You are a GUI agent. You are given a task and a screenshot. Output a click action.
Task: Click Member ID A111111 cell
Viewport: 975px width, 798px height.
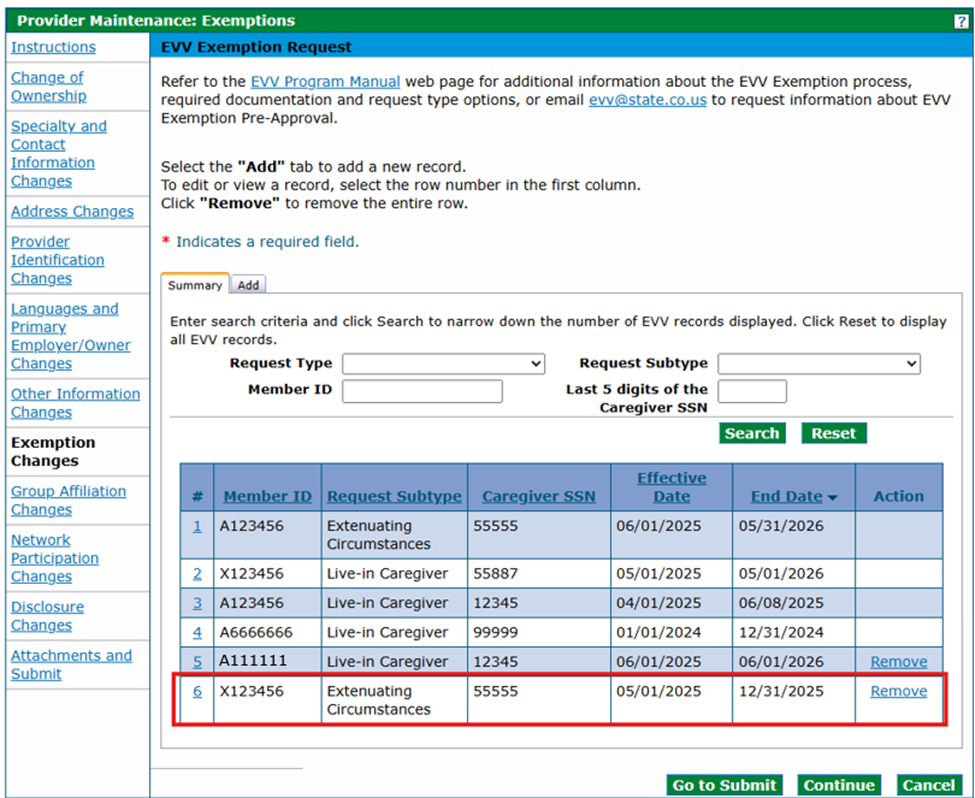(x=267, y=661)
